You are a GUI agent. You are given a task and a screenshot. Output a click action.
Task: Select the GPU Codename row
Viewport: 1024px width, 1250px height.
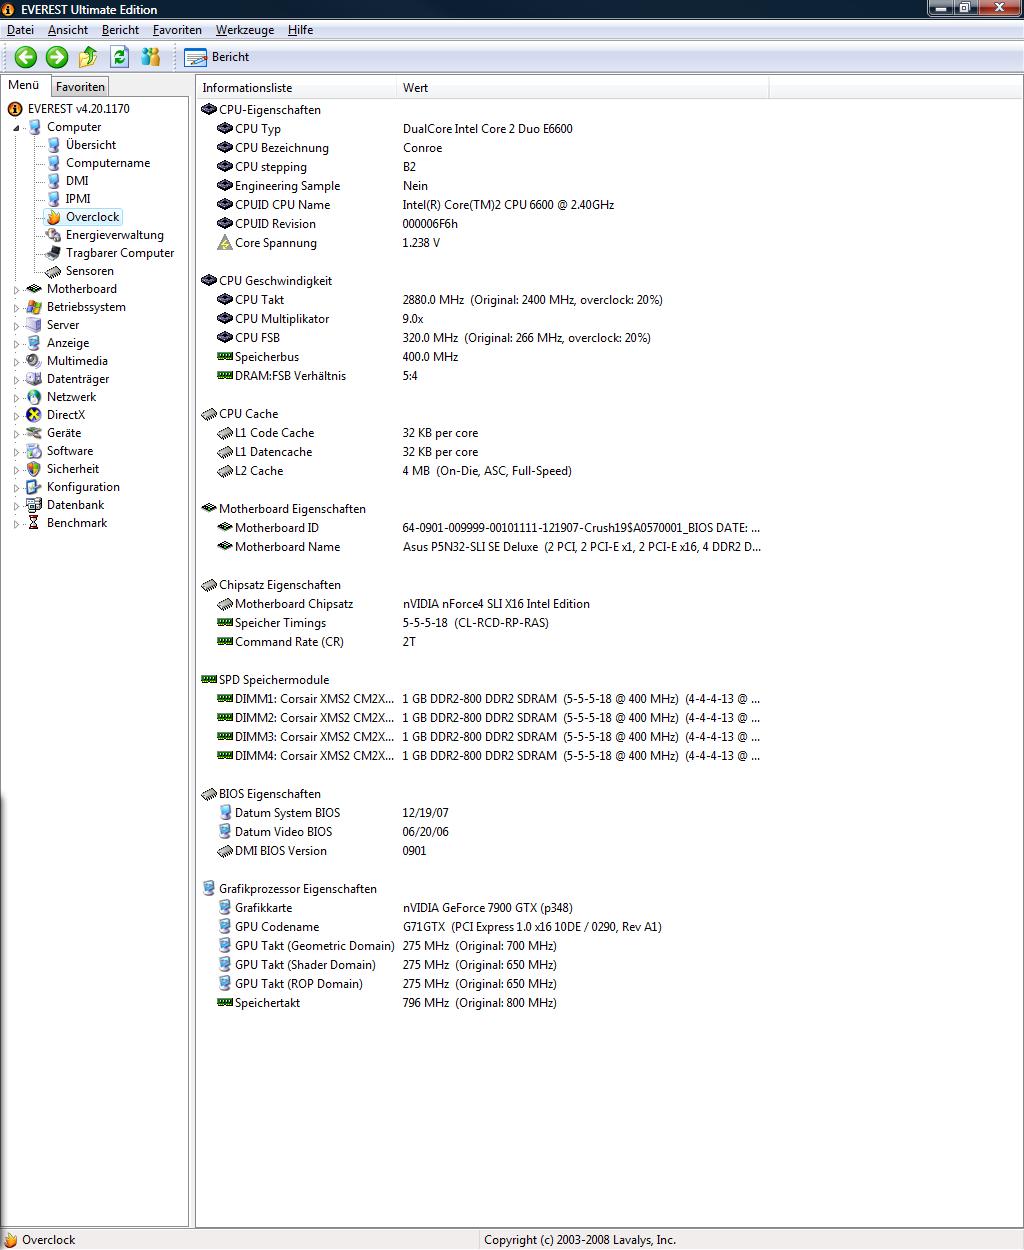coord(481,927)
